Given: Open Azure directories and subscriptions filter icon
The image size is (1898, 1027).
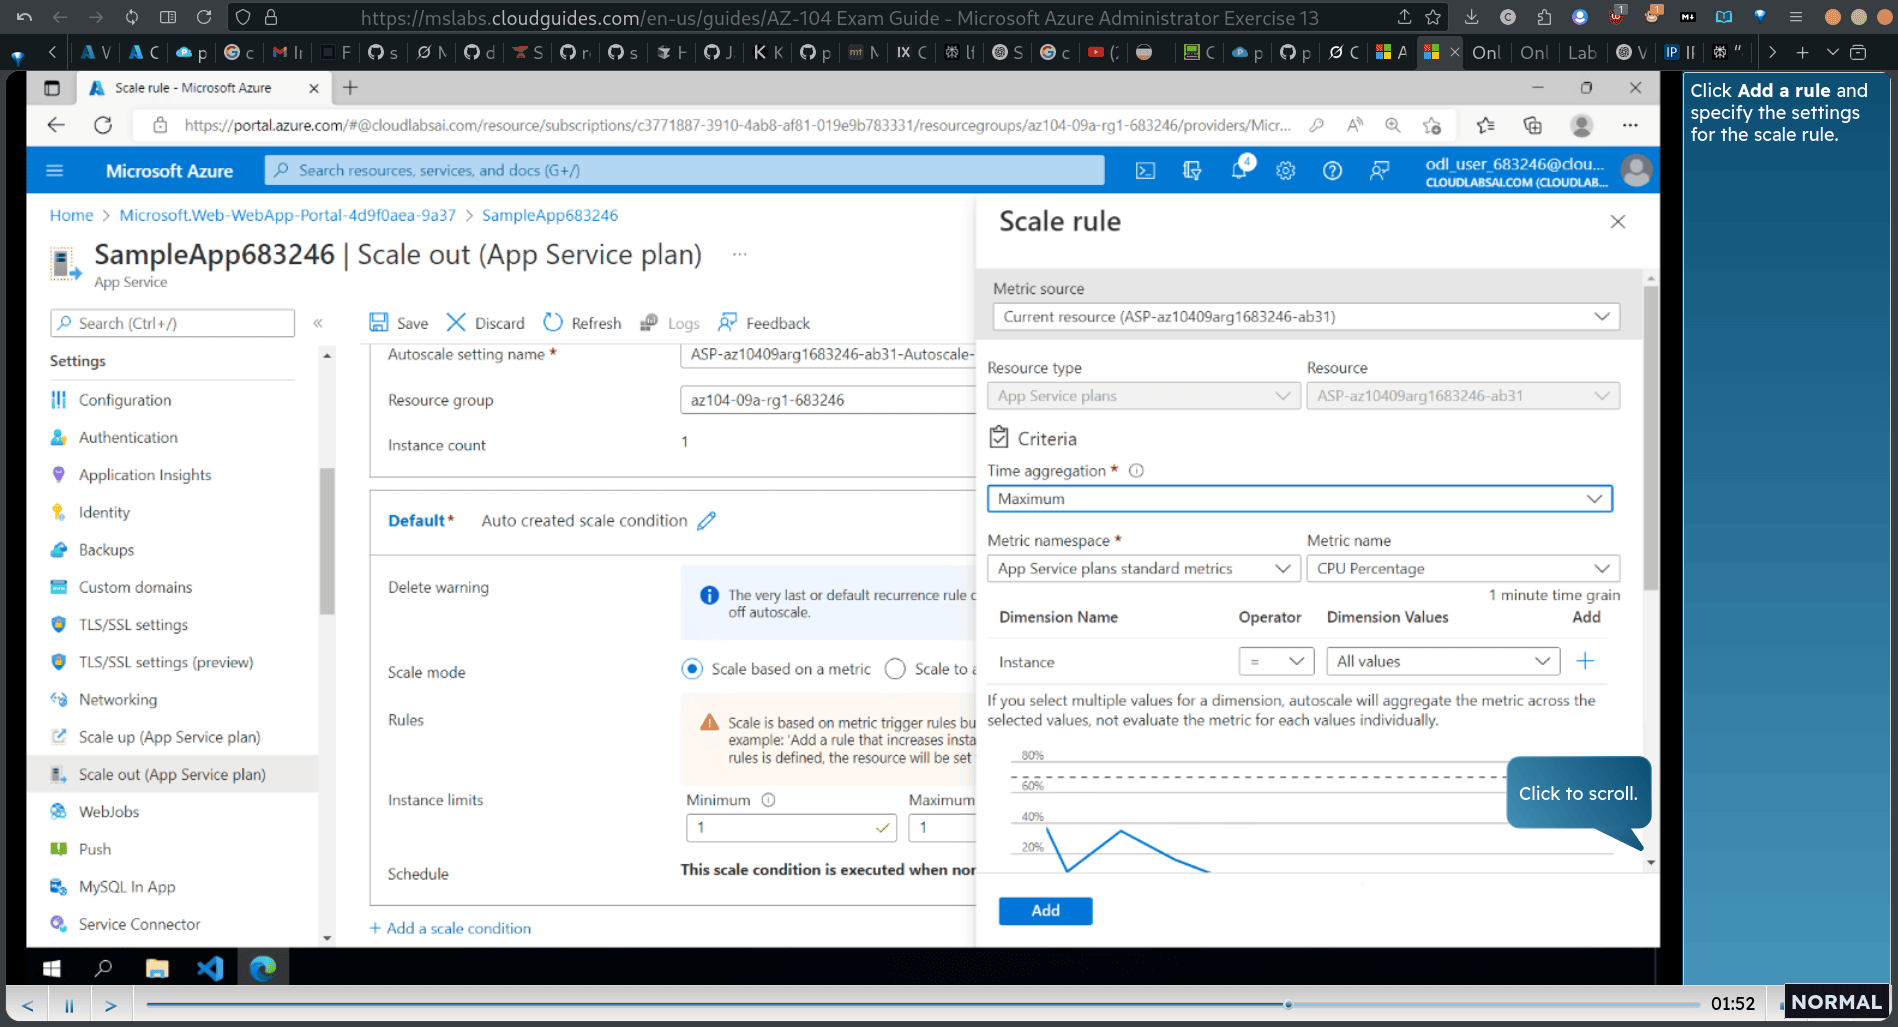Looking at the screenshot, I should [1192, 171].
